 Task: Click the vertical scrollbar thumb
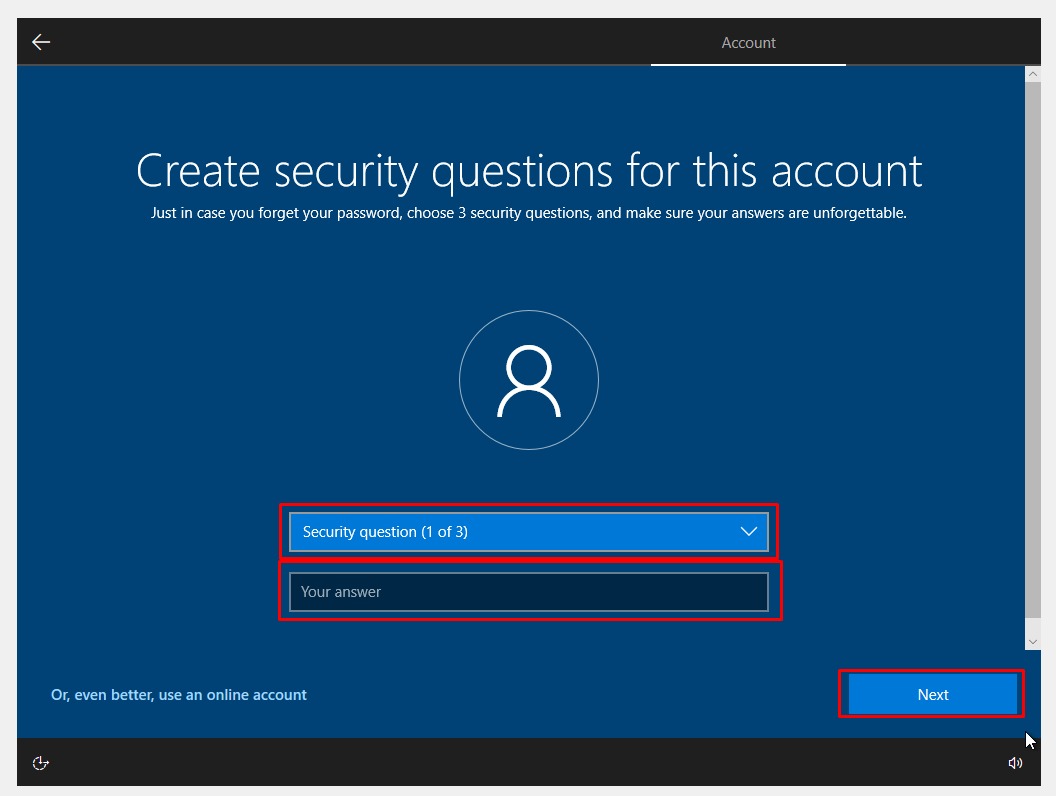pyautogui.click(x=1032, y=349)
